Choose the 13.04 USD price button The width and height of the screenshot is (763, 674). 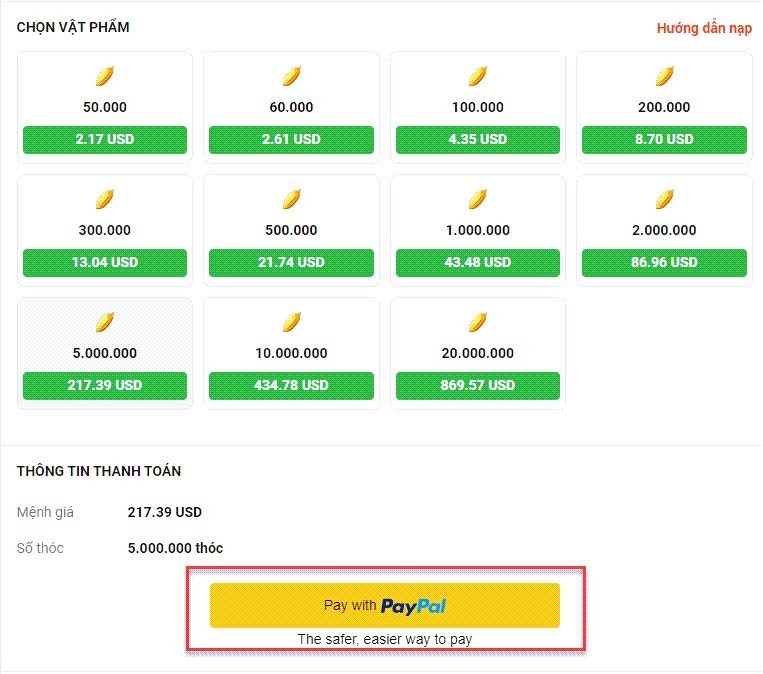[x=105, y=263]
